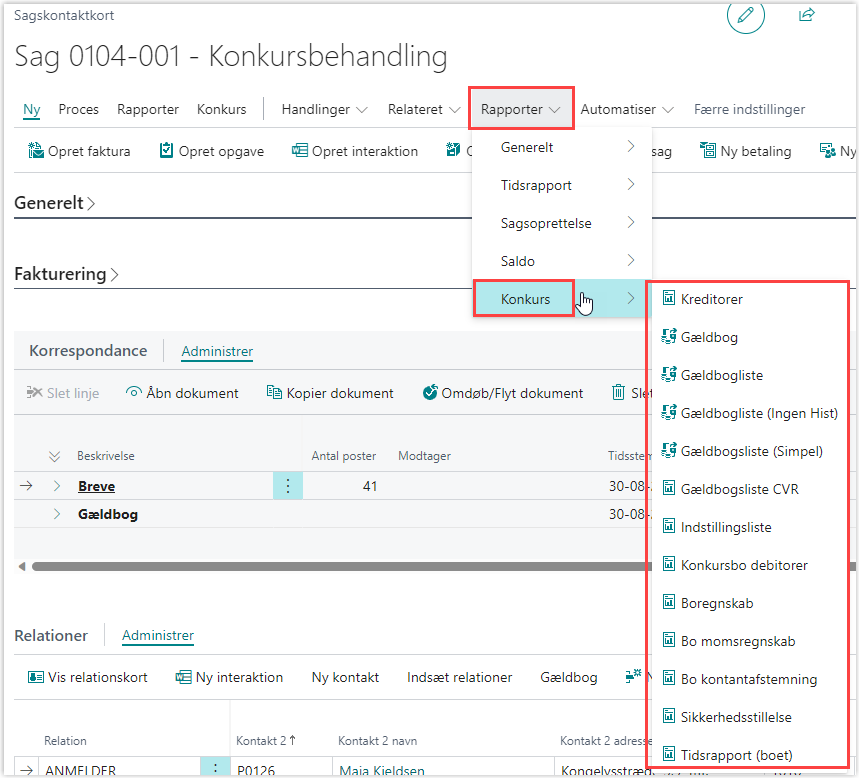Open the Handlinger dropdown menu

pyautogui.click(x=324, y=109)
